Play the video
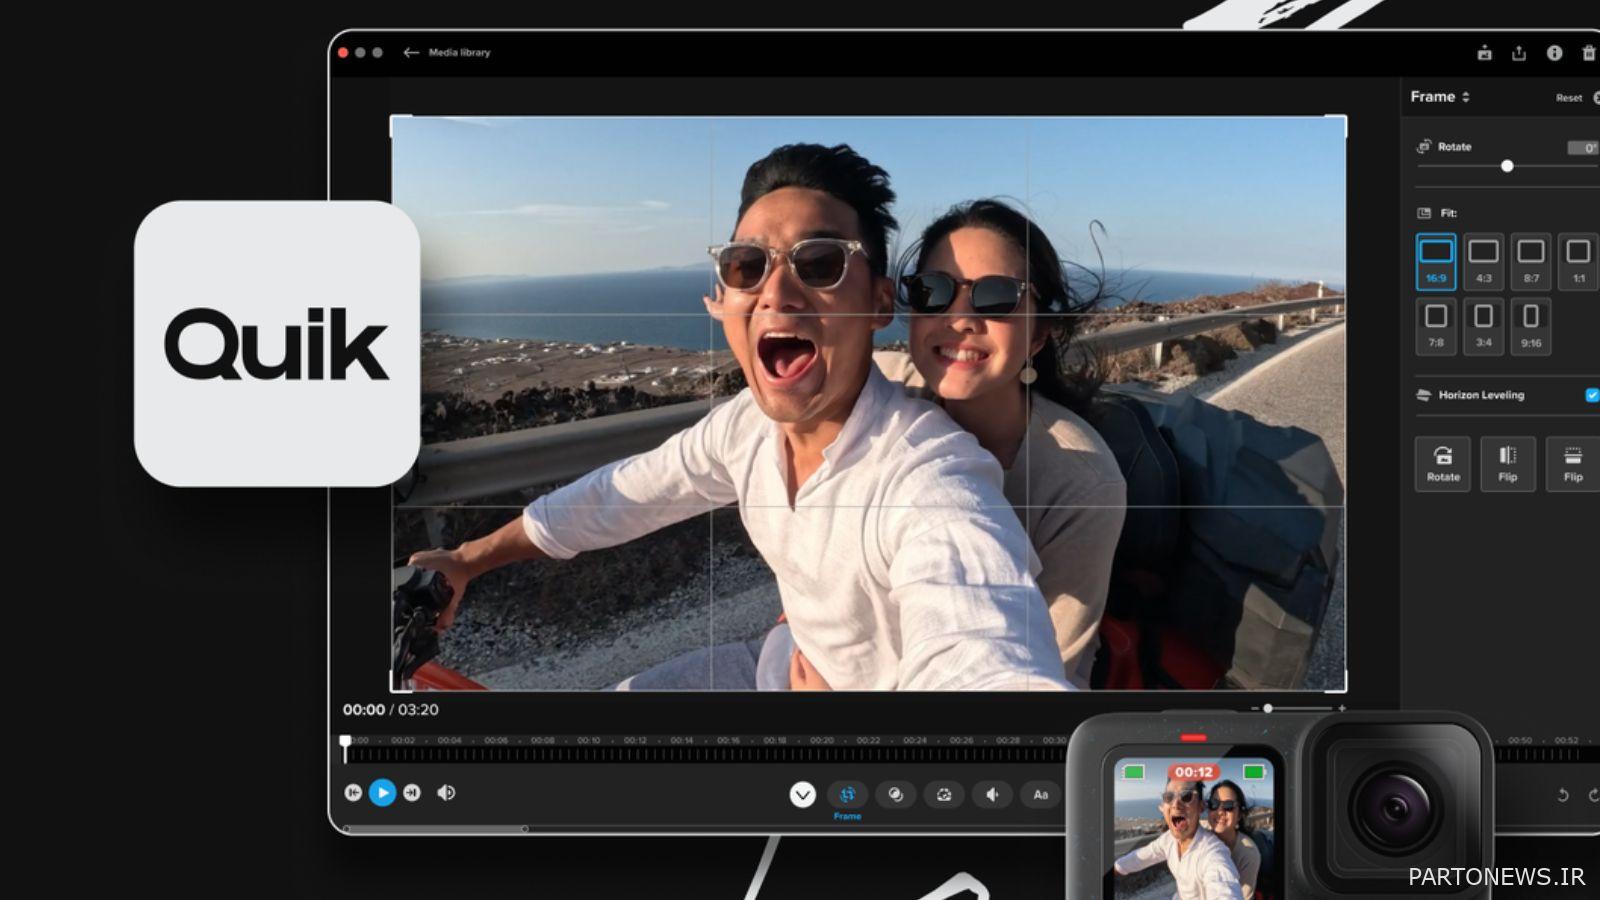Image resolution: width=1600 pixels, height=900 pixels. click(382, 793)
